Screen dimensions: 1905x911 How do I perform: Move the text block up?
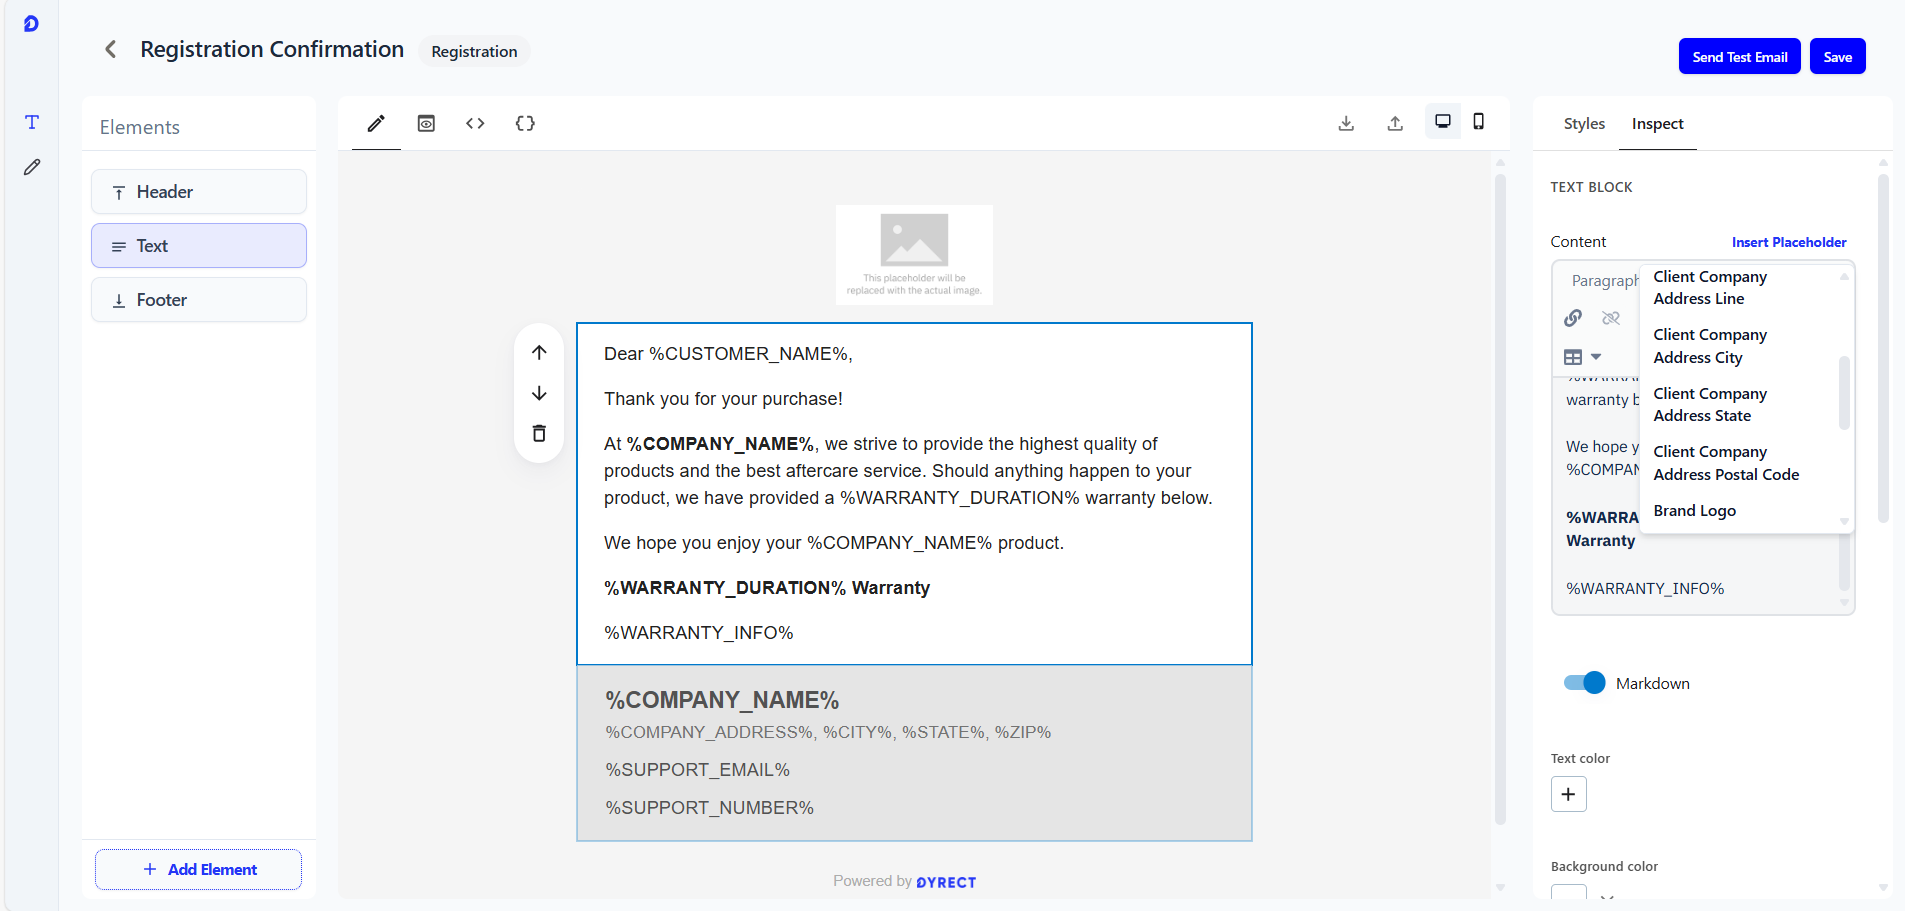click(539, 353)
